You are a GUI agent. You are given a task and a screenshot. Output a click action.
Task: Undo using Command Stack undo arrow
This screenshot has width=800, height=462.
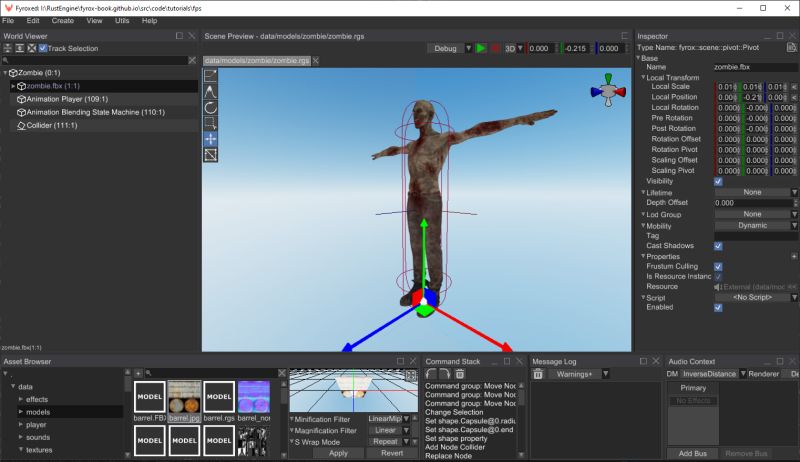[x=431, y=374]
